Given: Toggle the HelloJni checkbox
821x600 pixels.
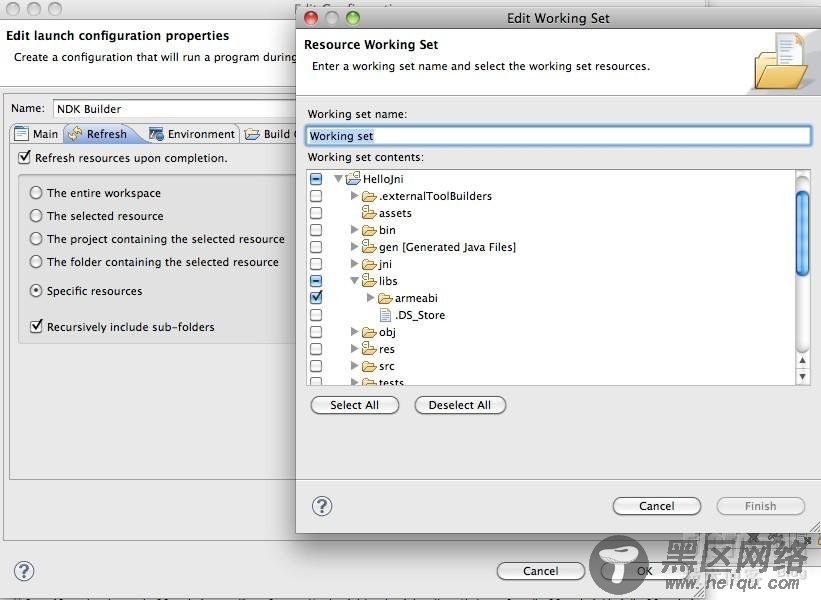Looking at the screenshot, I should [316, 179].
